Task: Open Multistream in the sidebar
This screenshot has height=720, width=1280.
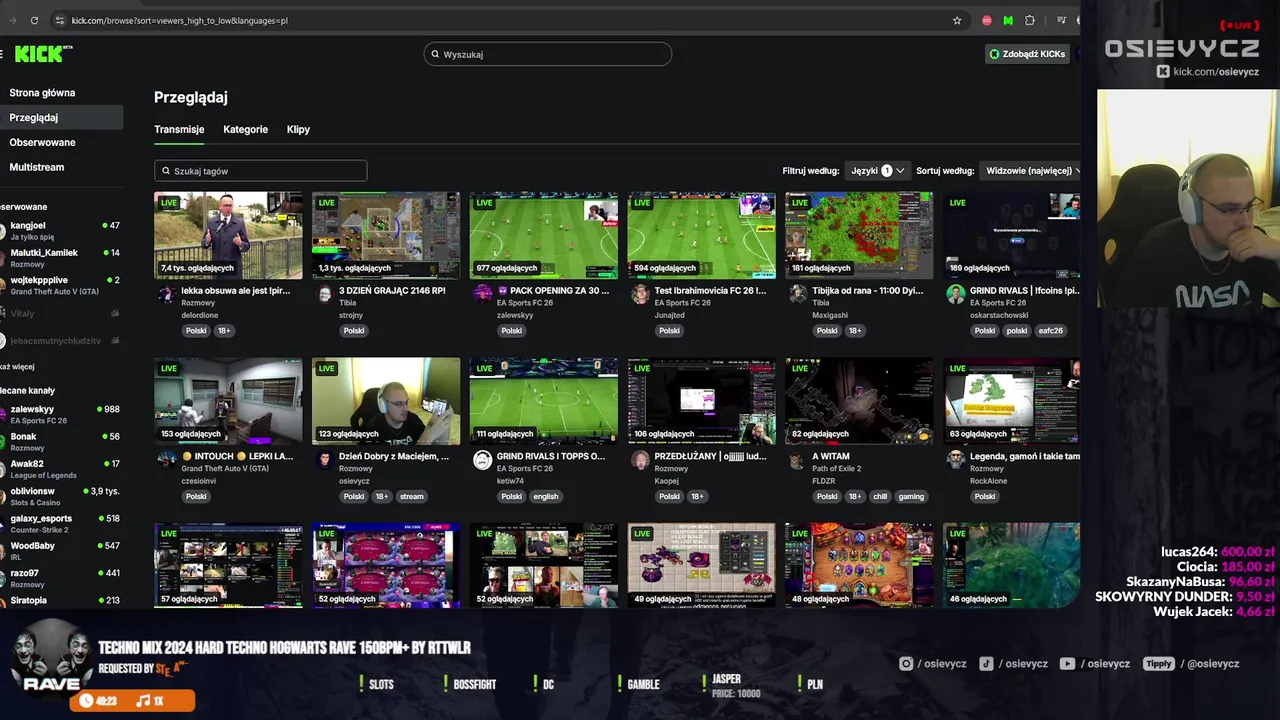Action: (37, 167)
